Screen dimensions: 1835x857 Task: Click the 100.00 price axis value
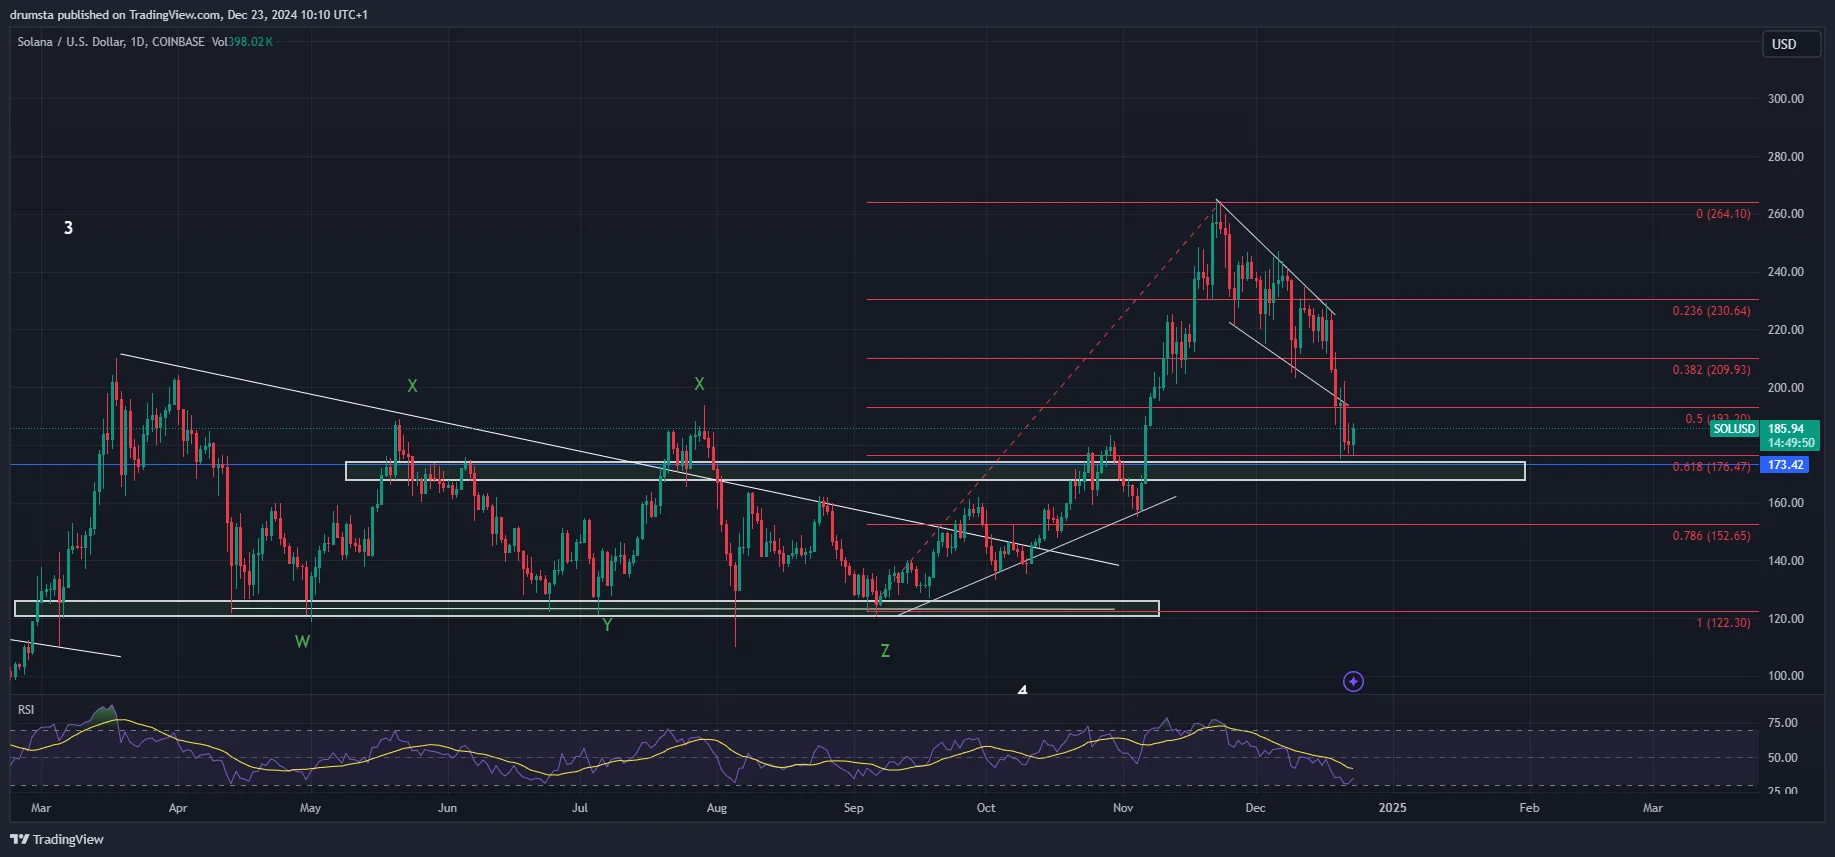pyautogui.click(x=1785, y=676)
